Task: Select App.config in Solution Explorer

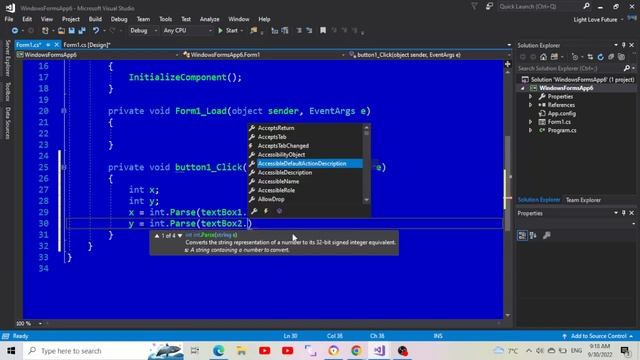Action: 562,113
